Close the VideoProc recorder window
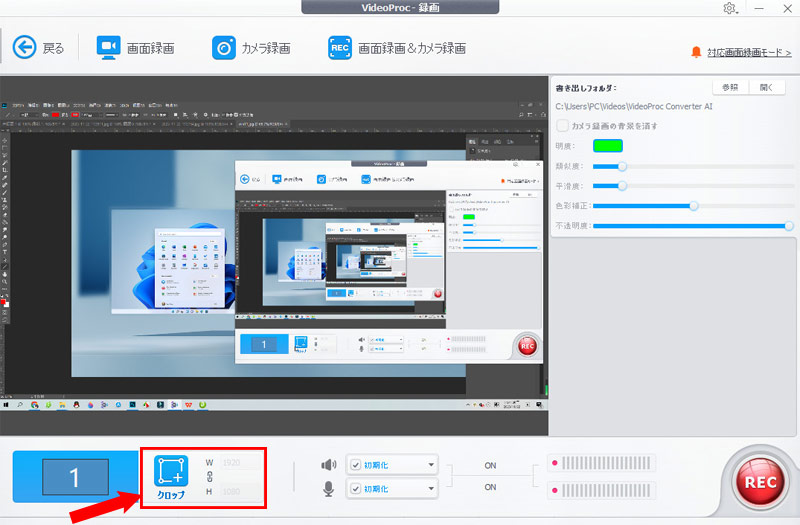Viewport: 800px width, 525px height. [x=787, y=8]
